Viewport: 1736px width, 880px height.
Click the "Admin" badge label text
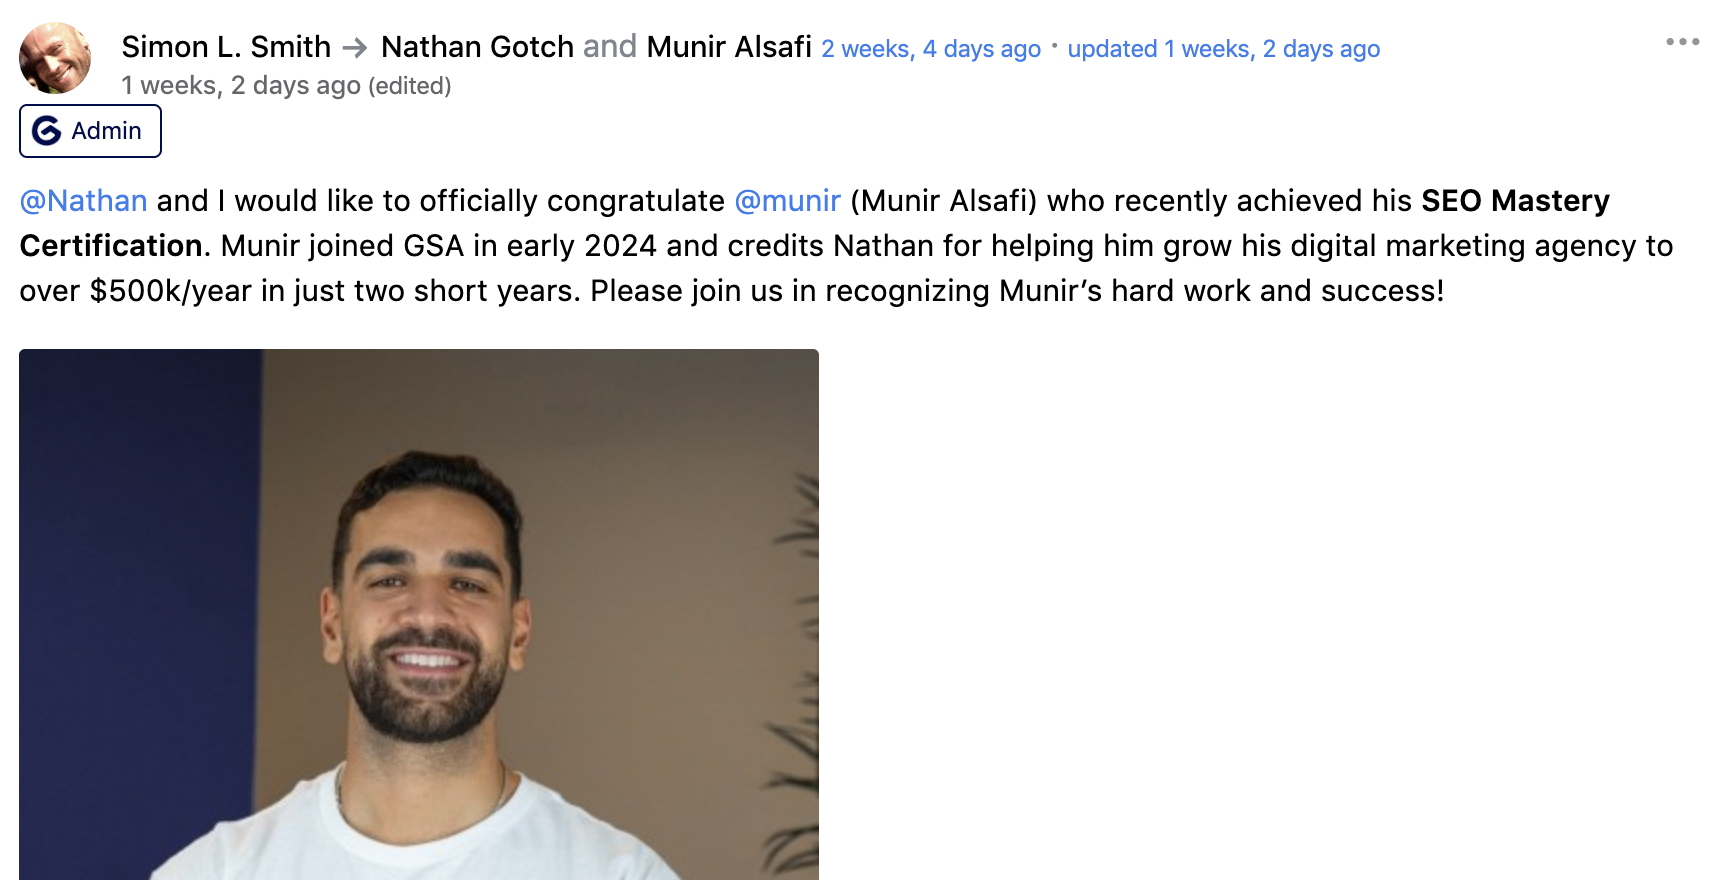tap(106, 131)
